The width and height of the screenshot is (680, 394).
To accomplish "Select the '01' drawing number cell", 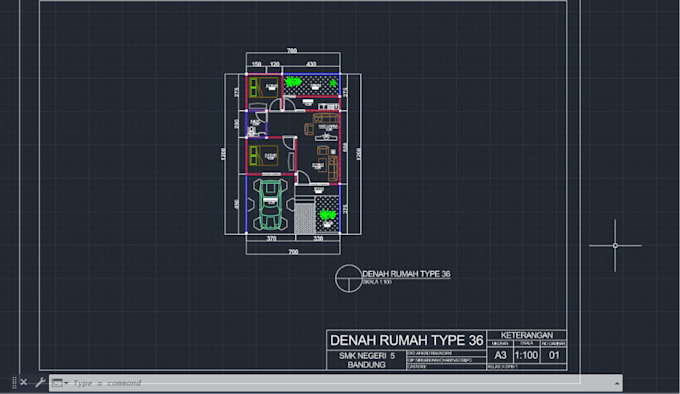I will [554, 355].
